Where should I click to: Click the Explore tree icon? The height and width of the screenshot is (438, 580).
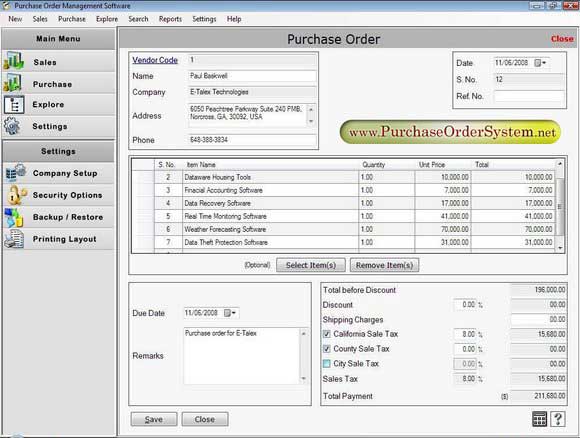click(x=14, y=105)
